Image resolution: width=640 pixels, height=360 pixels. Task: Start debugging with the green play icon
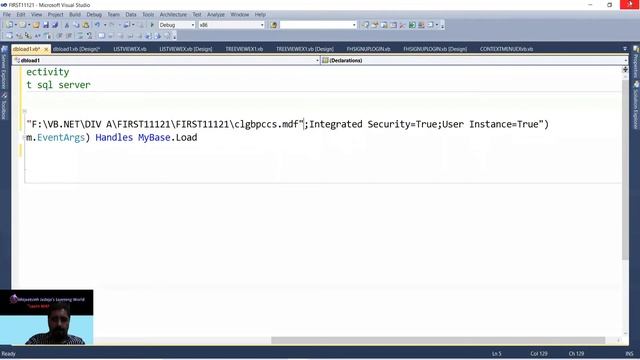coord(152,25)
